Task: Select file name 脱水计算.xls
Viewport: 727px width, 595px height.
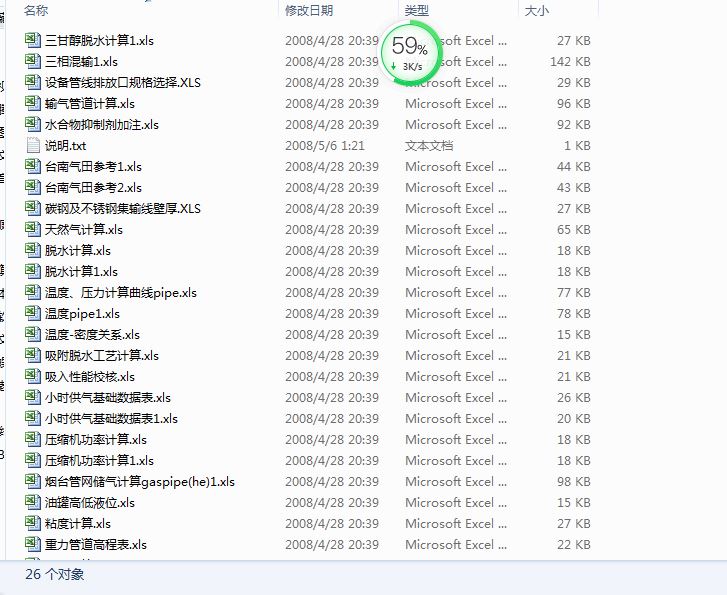Action: tap(78, 250)
